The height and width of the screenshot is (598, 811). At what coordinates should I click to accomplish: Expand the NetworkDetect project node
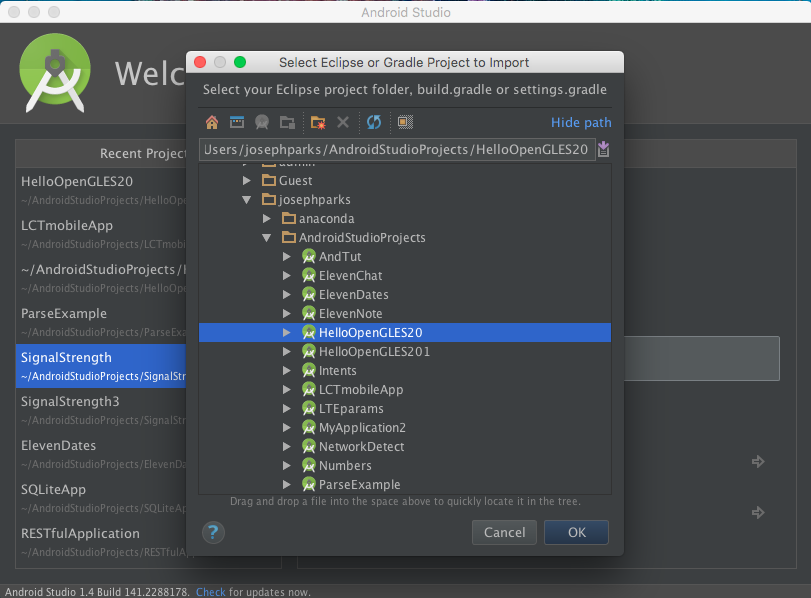pyautogui.click(x=287, y=446)
